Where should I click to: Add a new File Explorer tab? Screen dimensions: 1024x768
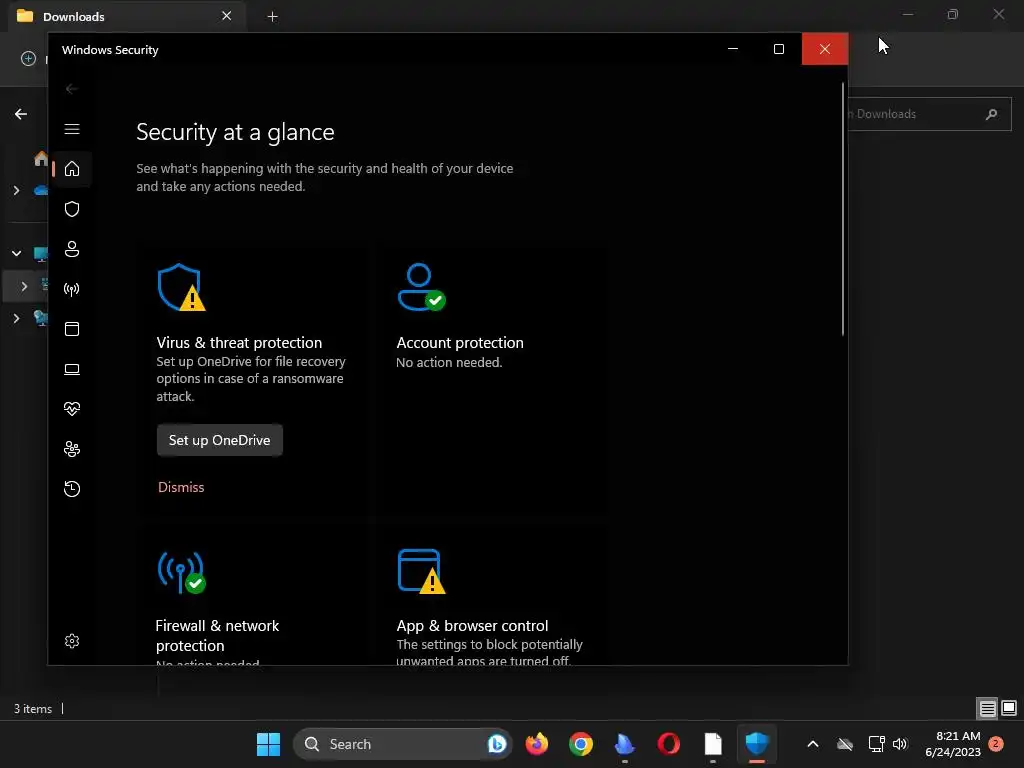(272, 16)
